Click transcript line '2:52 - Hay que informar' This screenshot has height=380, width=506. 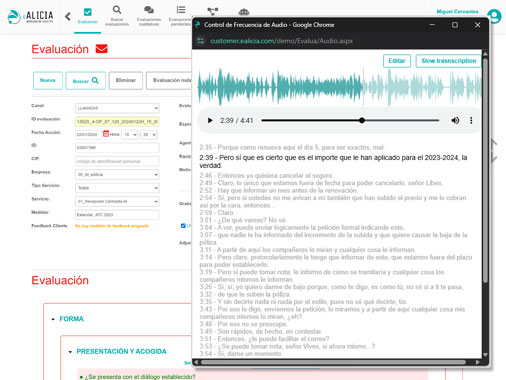278,190
